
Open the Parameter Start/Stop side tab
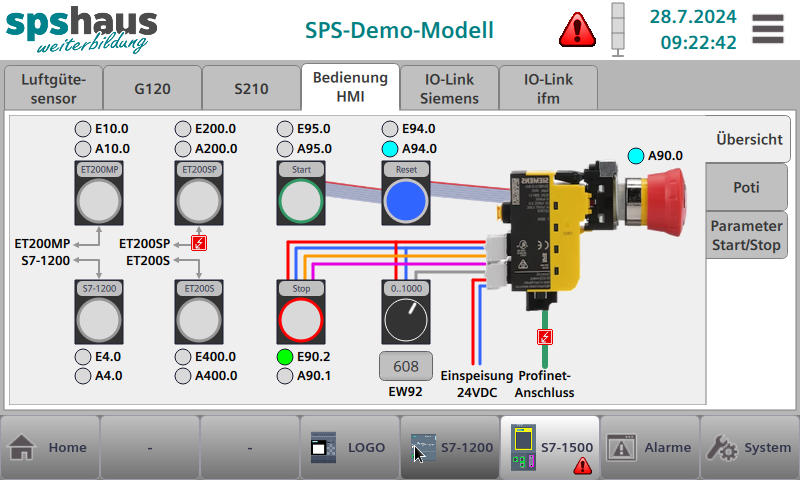[x=747, y=235]
